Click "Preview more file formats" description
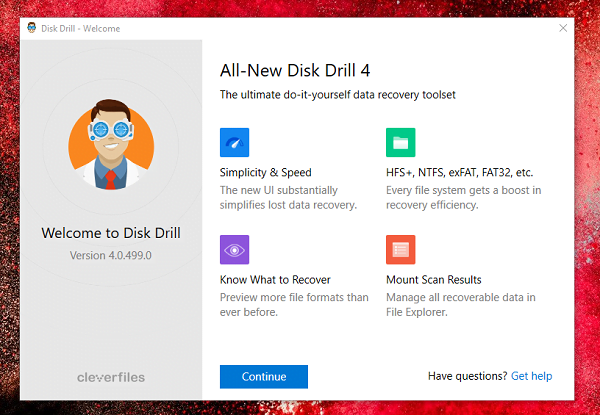 294,305
